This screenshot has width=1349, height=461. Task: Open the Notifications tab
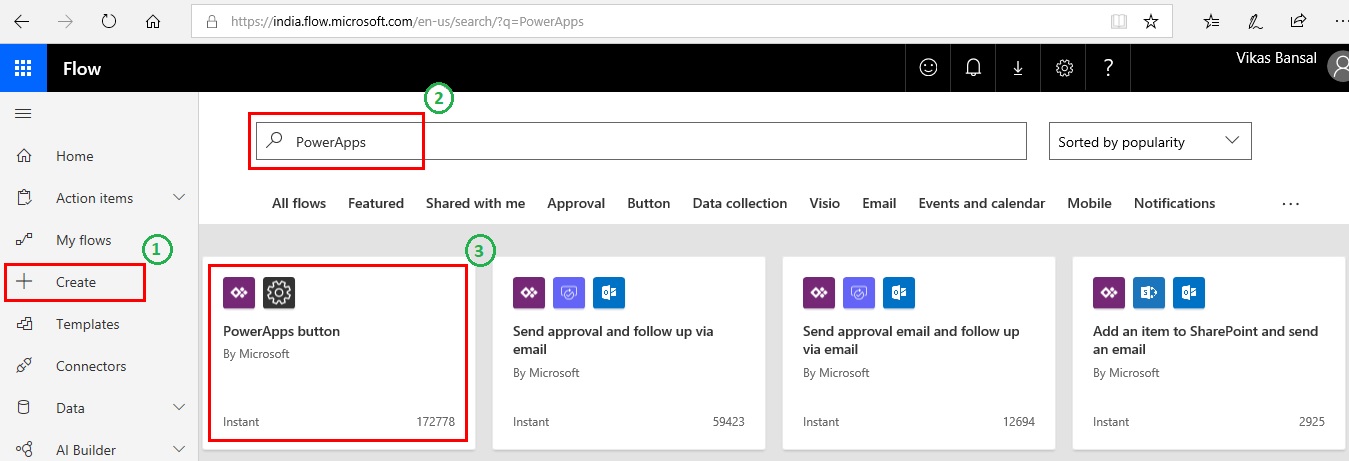pos(1174,203)
